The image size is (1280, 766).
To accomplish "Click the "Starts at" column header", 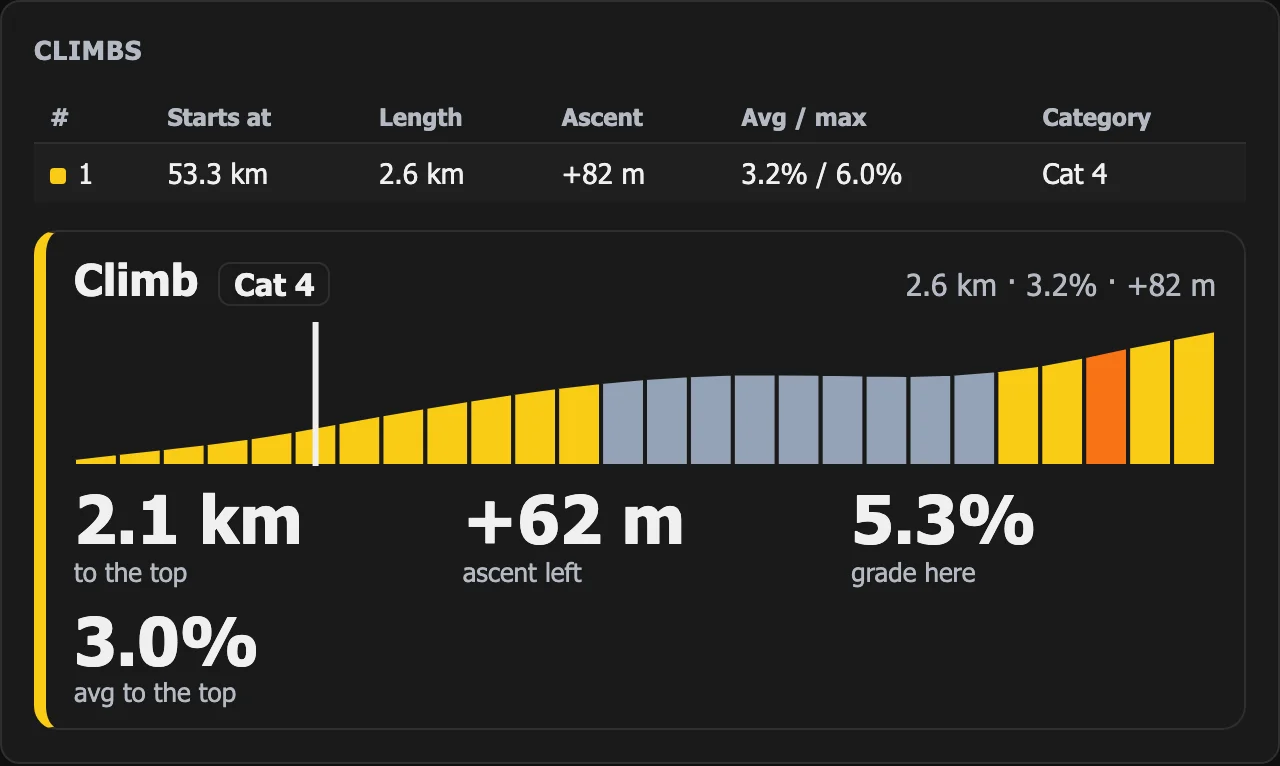I will [x=219, y=118].
